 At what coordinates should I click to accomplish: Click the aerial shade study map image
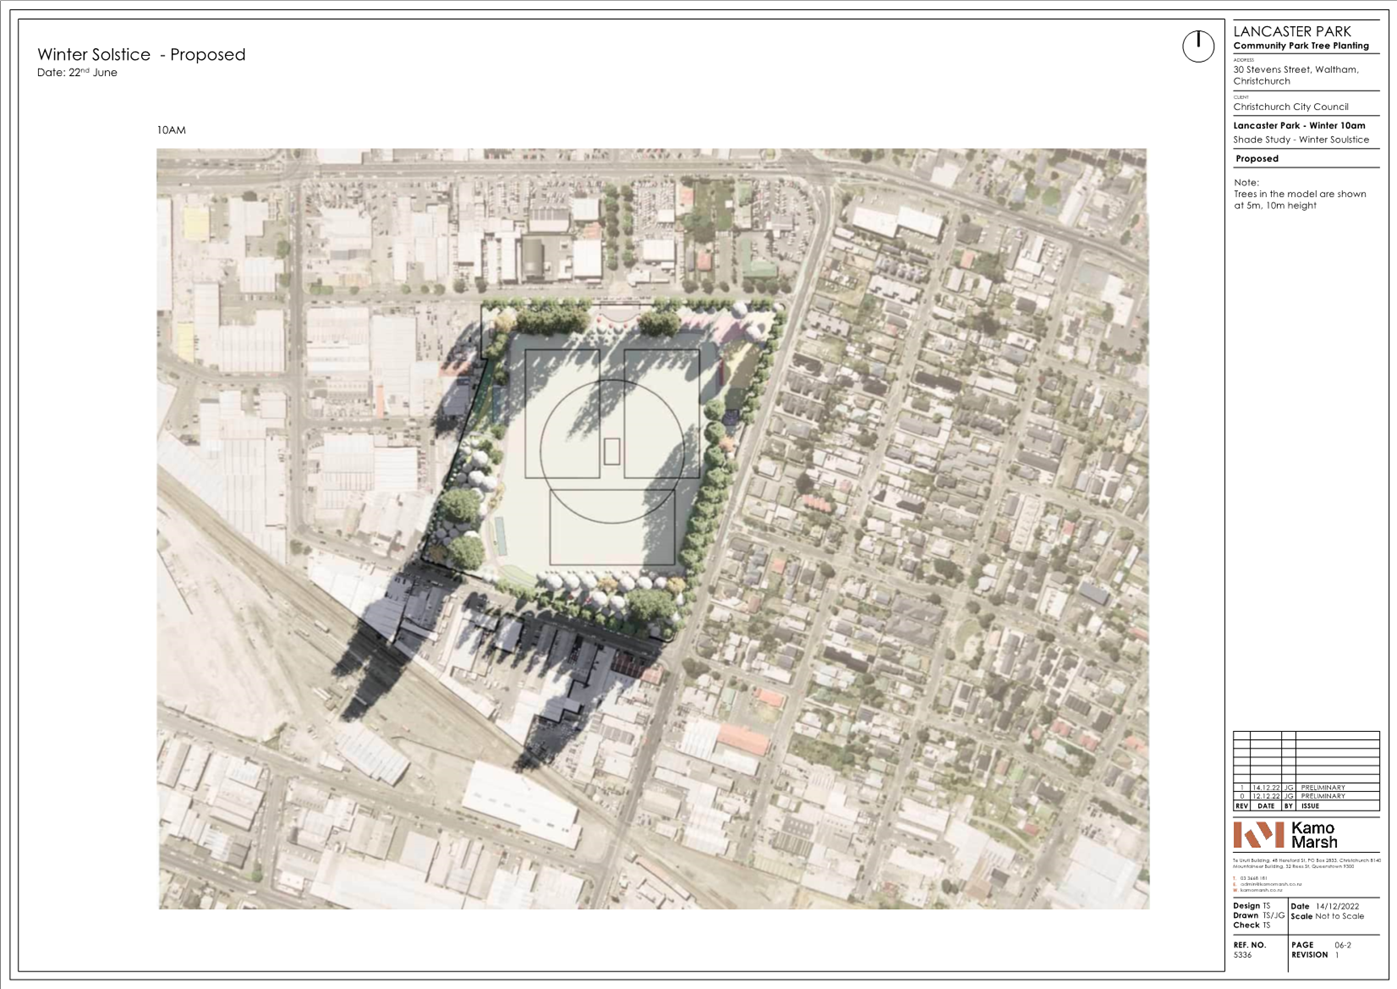652,529
